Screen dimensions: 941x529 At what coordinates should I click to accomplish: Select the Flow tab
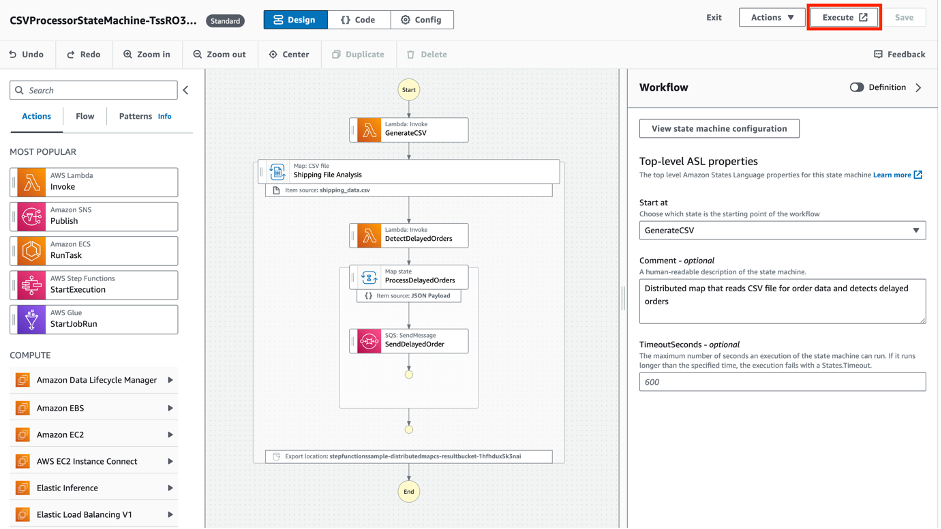click(85, 116)
